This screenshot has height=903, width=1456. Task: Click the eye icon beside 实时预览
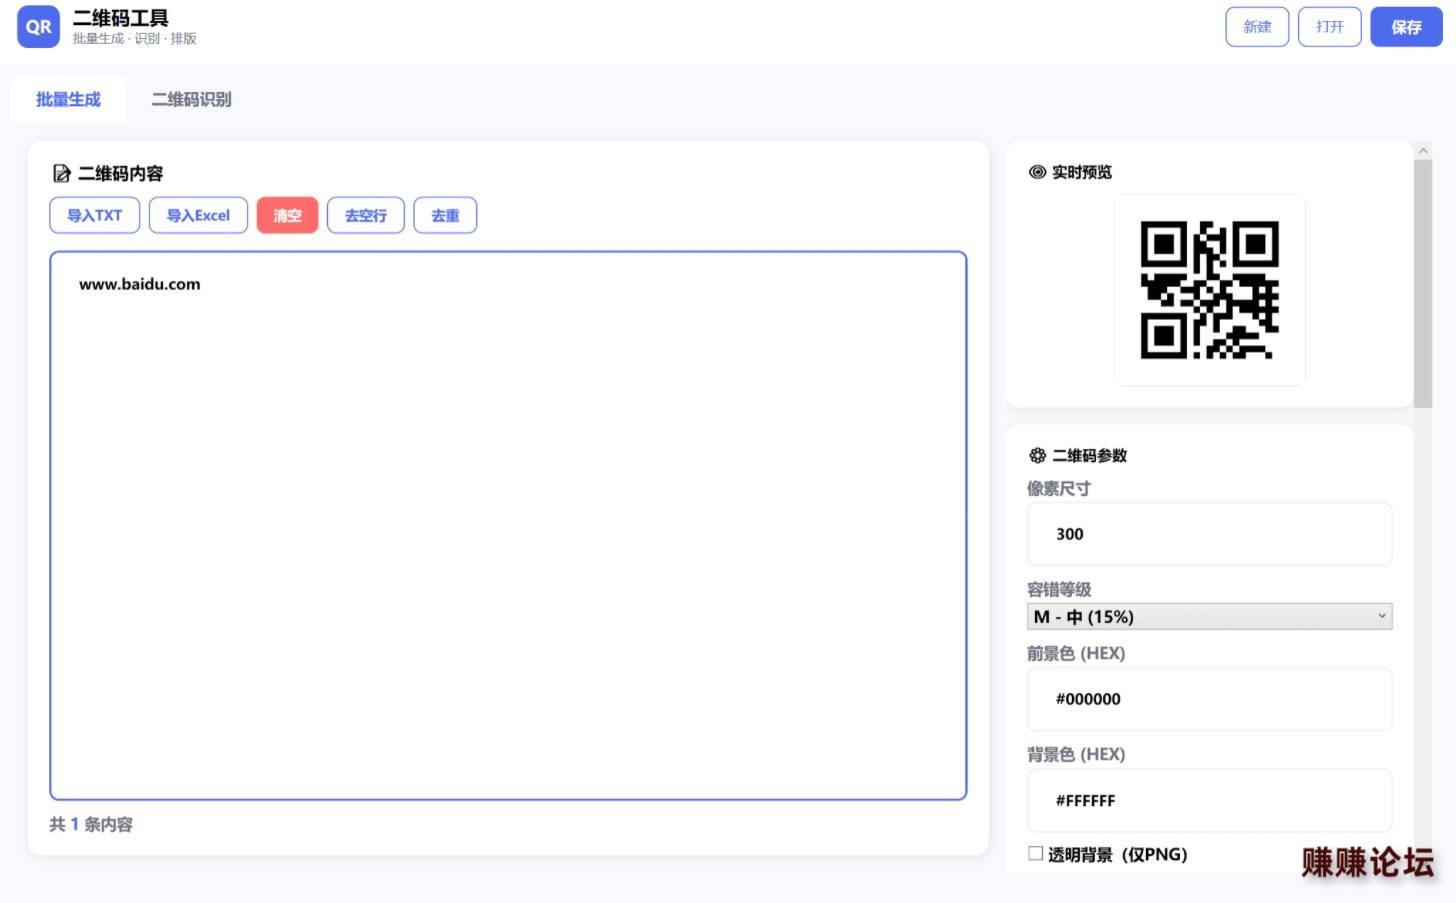coord(1037,172)
